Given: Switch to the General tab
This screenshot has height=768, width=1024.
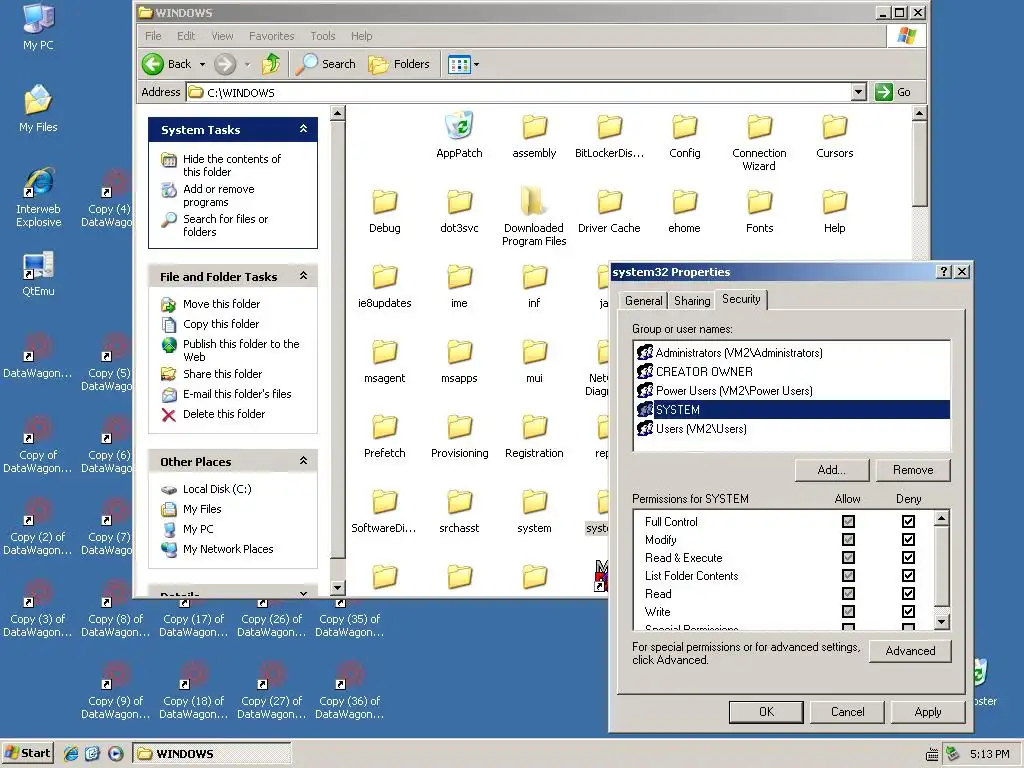Looking at the screenshot, I should coord(643,300).
